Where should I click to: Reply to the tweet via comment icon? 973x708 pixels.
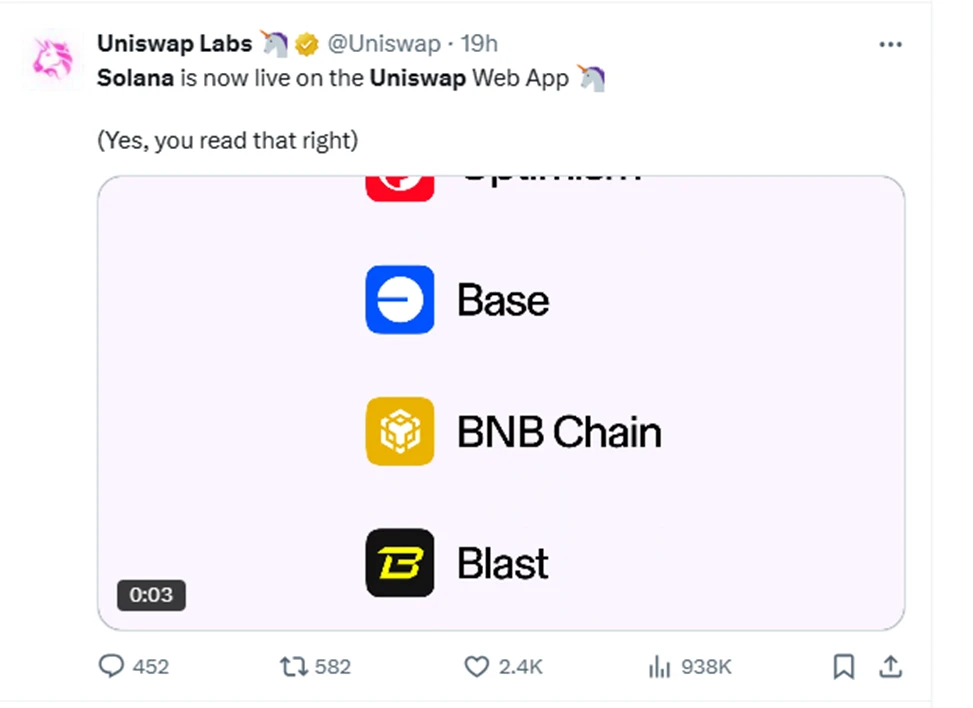[x=112, y=666]
